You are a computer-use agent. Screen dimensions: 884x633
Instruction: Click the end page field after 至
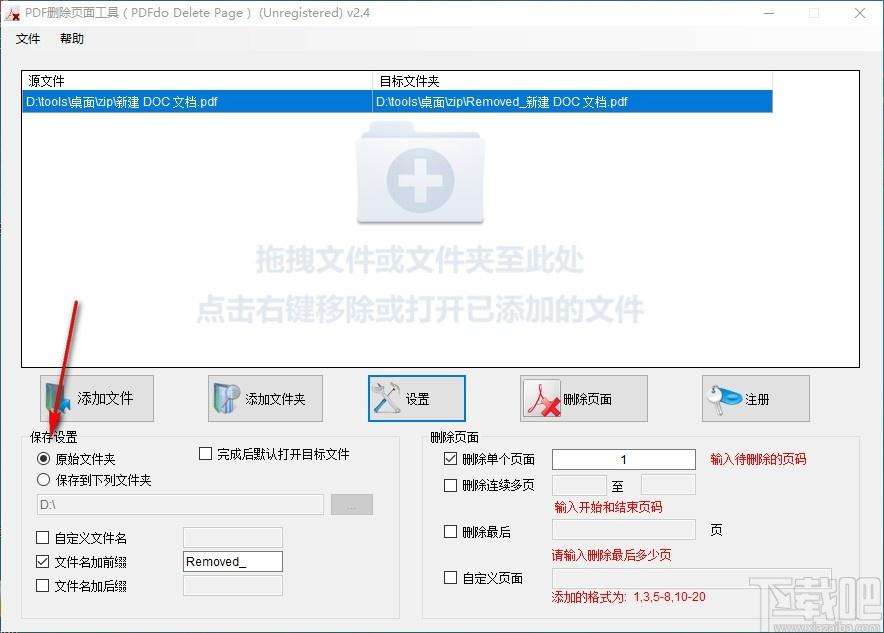(x=668, y=485)
